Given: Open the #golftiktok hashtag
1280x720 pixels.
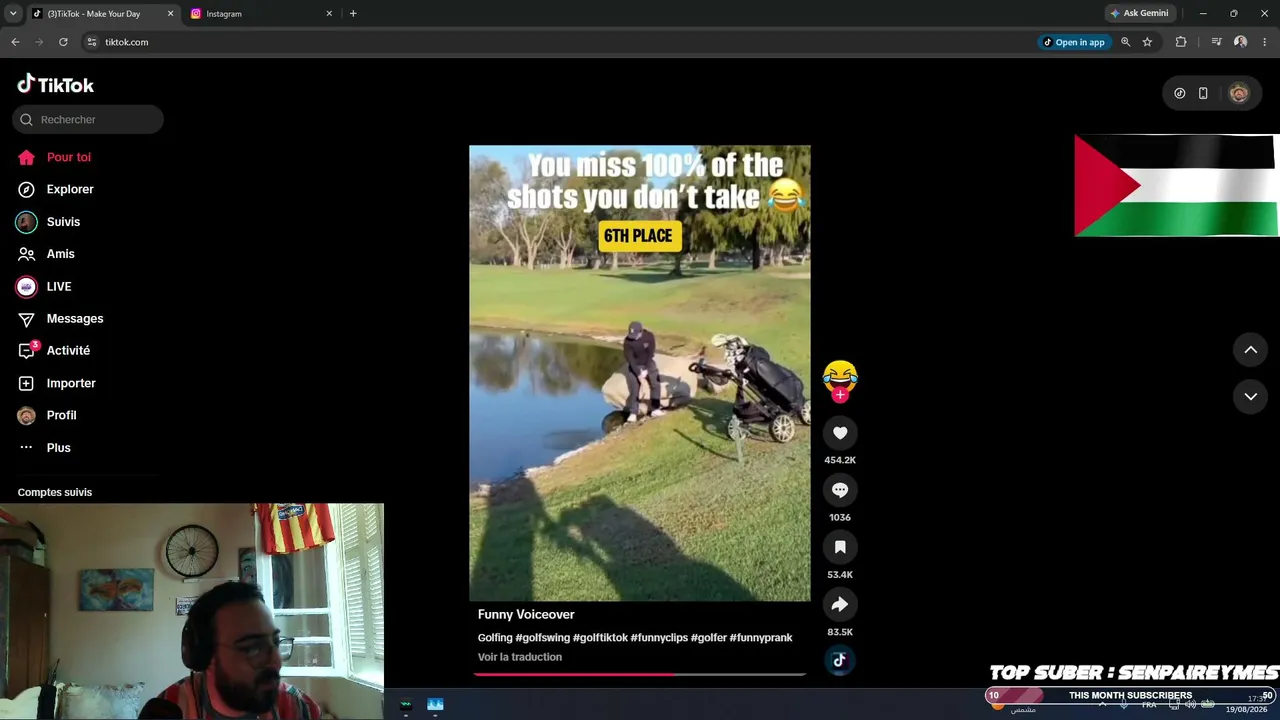Looking at the screenshot, I should click(600, 638).
